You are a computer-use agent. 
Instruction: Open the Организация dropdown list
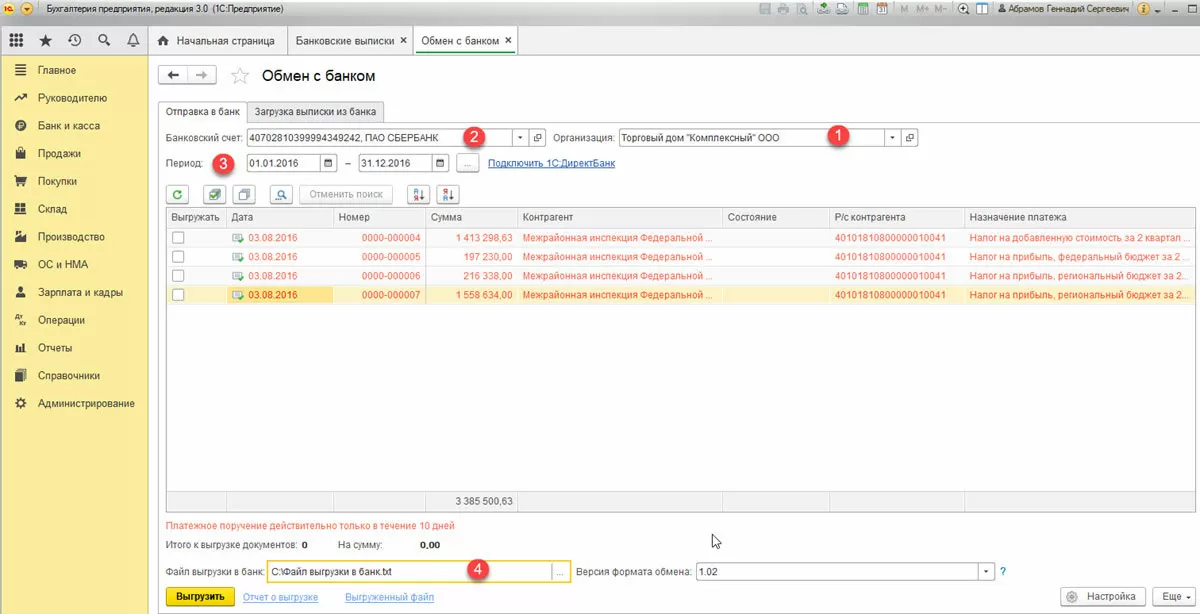coord(892,138)
